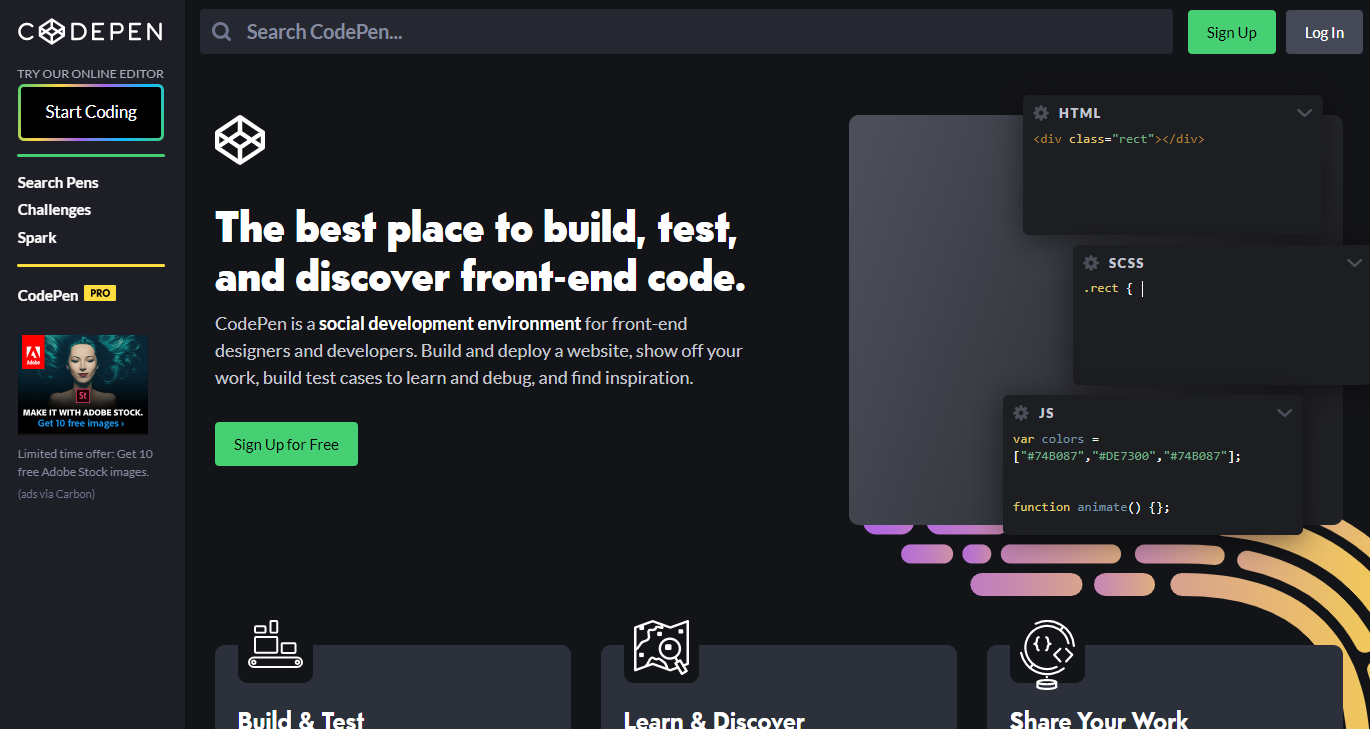The image size is (1370, 729).
Task: Click the main headline text
Action: [x=480, y=252]
